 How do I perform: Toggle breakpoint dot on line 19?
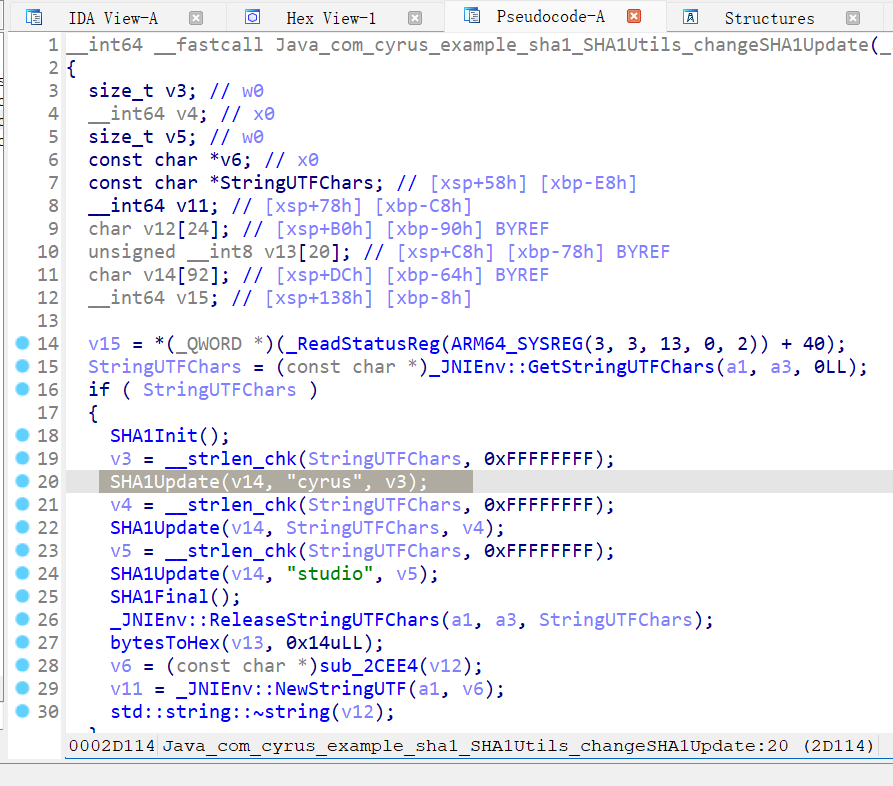point(22,458)
